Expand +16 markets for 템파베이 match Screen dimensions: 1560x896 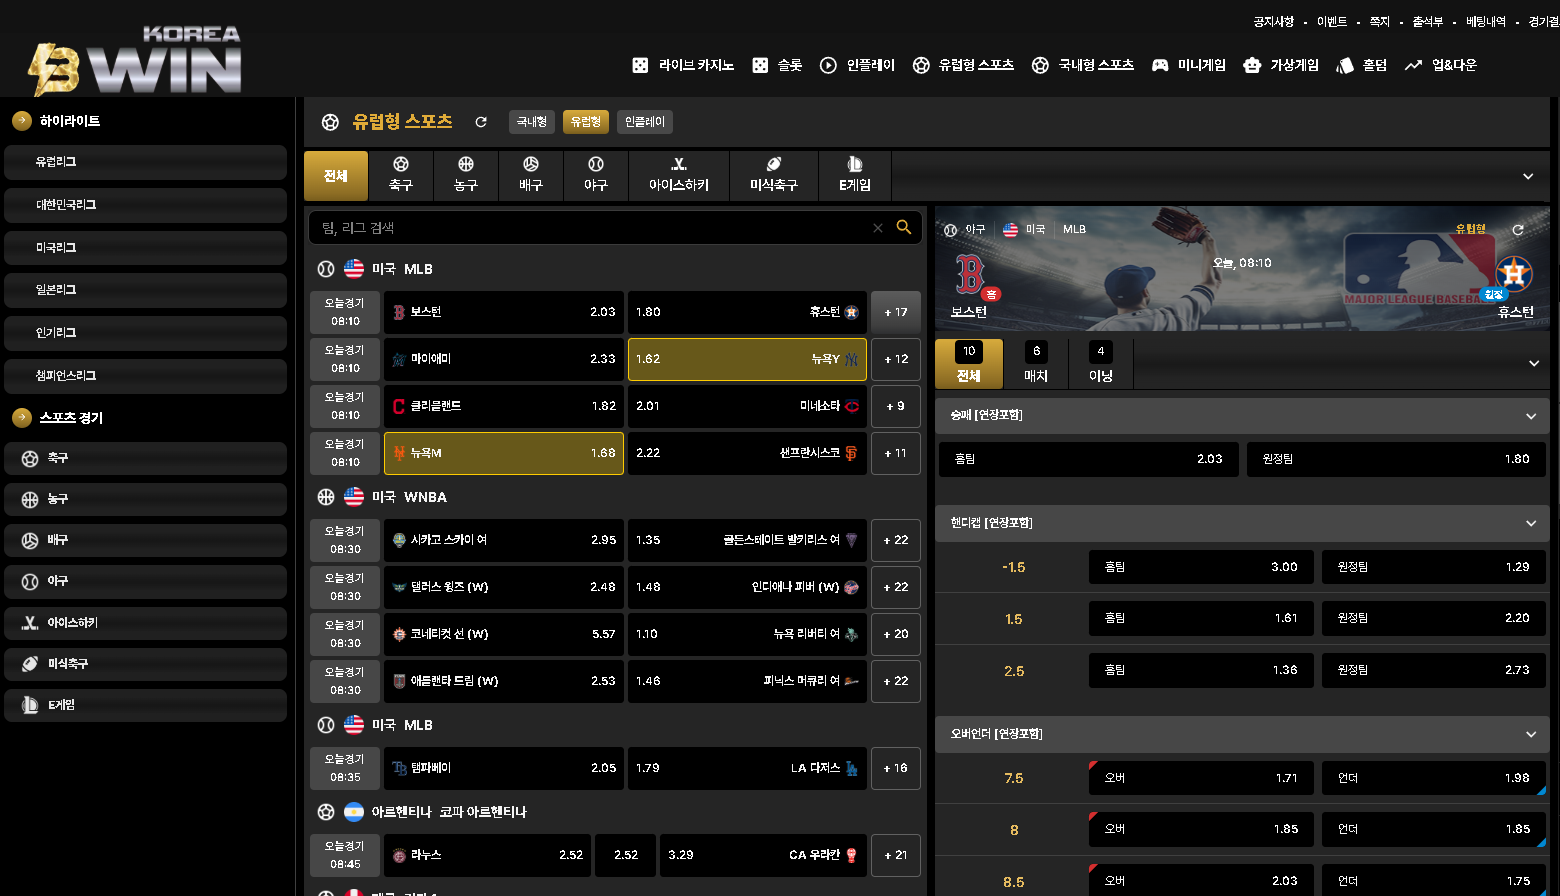coord(896,768)
